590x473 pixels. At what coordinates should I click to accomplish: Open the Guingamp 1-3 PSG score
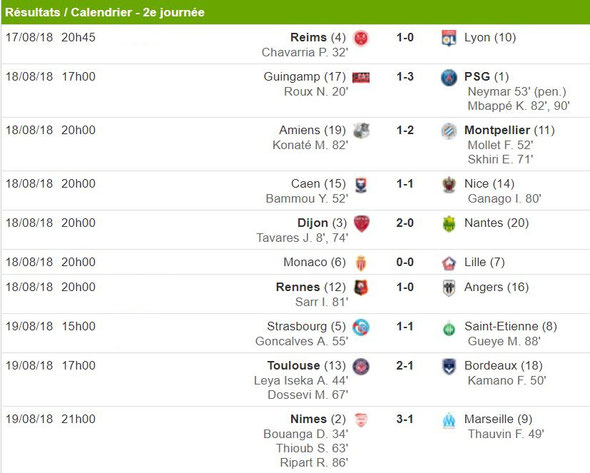tap(405, 76)
